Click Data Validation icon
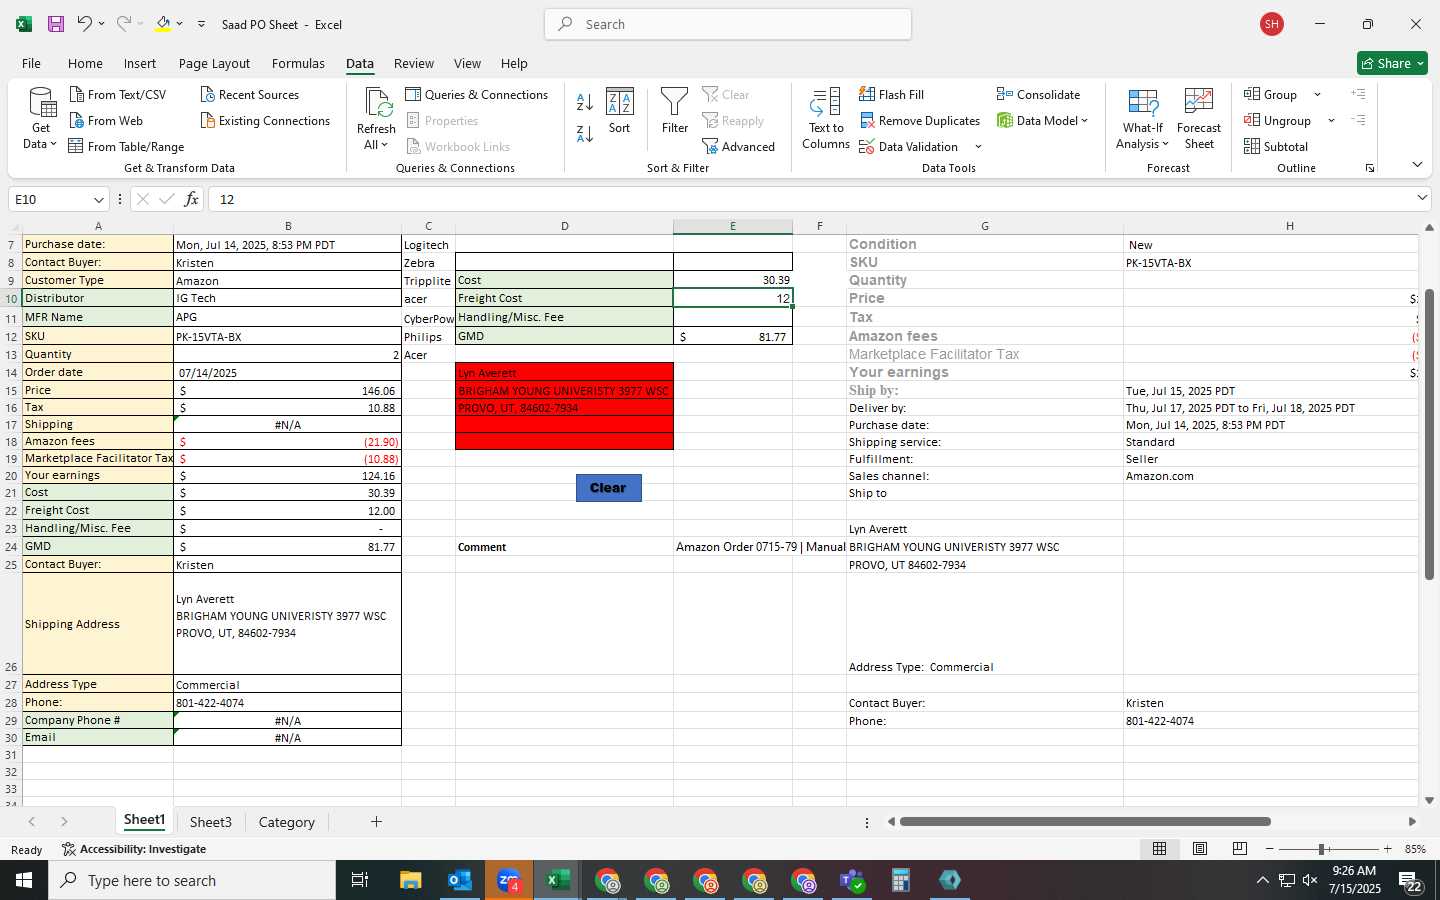The image size is (1440, 900). tap(867, 146)
